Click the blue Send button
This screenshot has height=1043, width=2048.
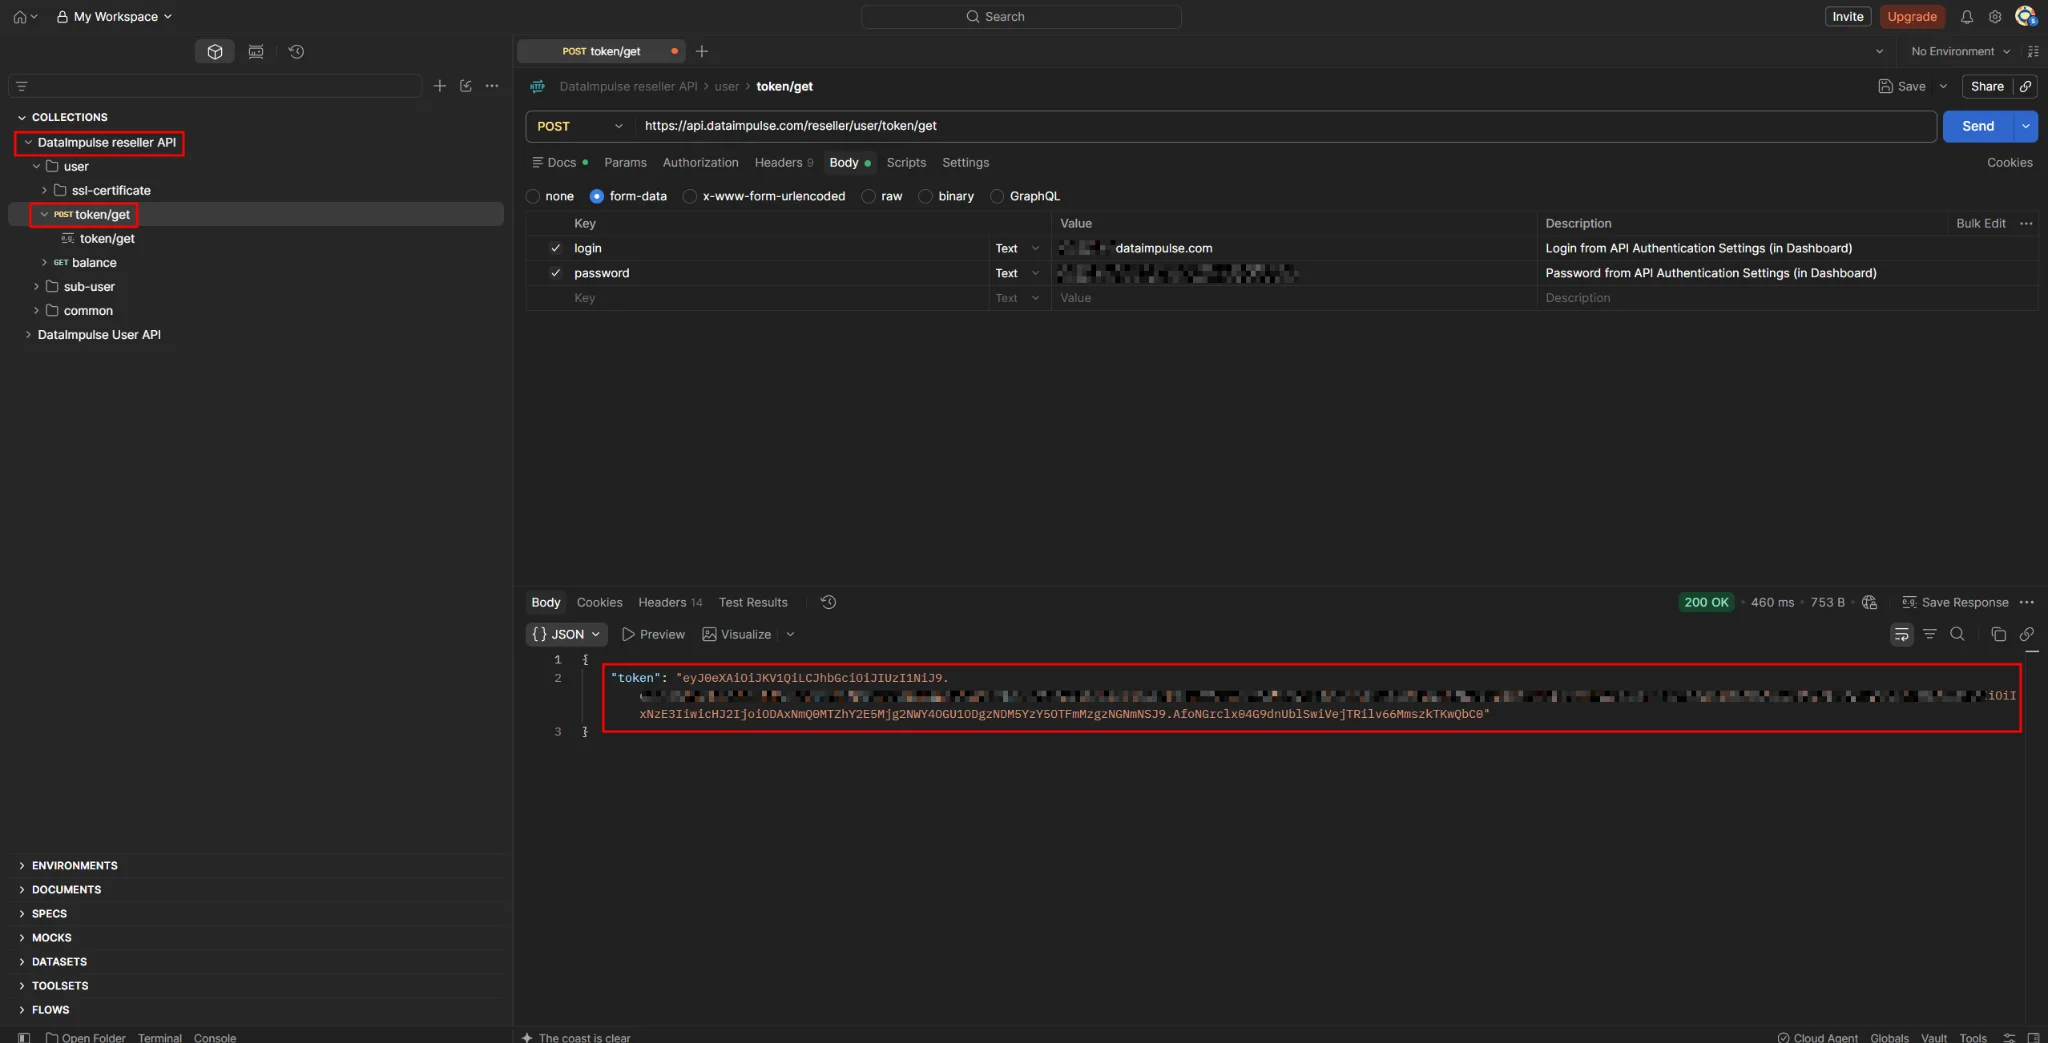pos(1977,126)
